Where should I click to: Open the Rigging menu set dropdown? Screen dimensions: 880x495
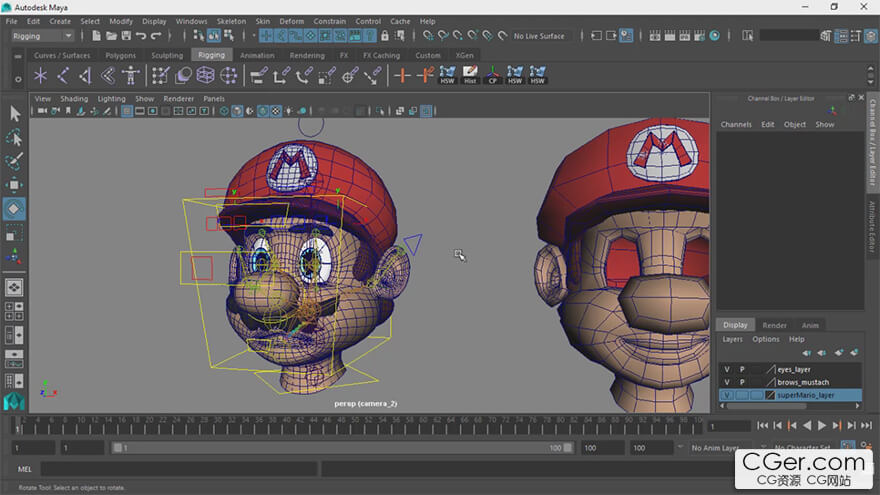click(x=42, y=36)
